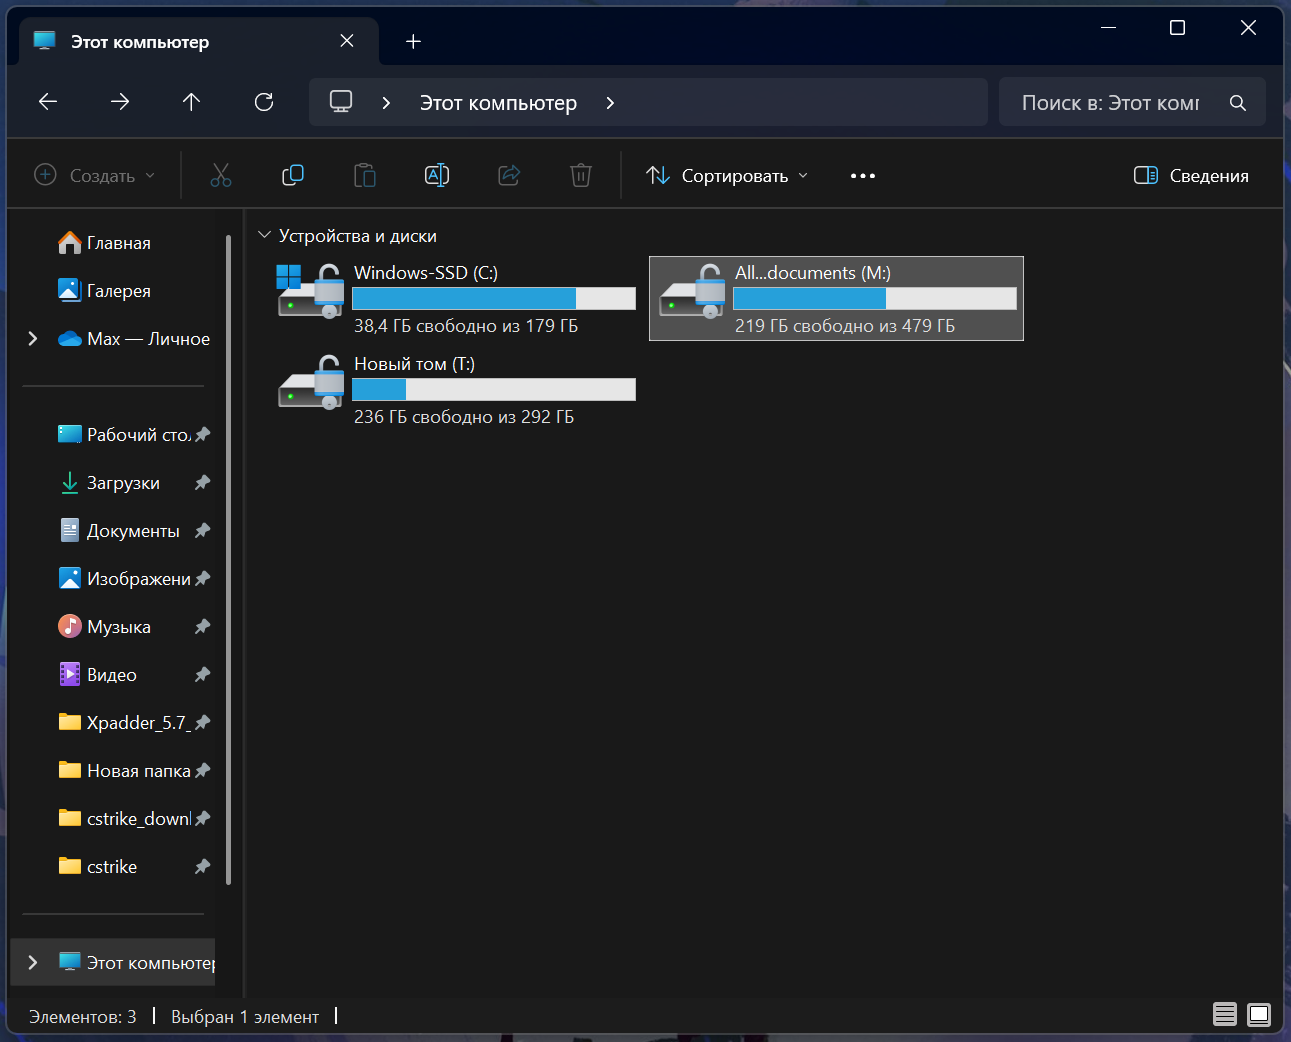Click the Новый том (T:) usage bar

click(494, 390)
